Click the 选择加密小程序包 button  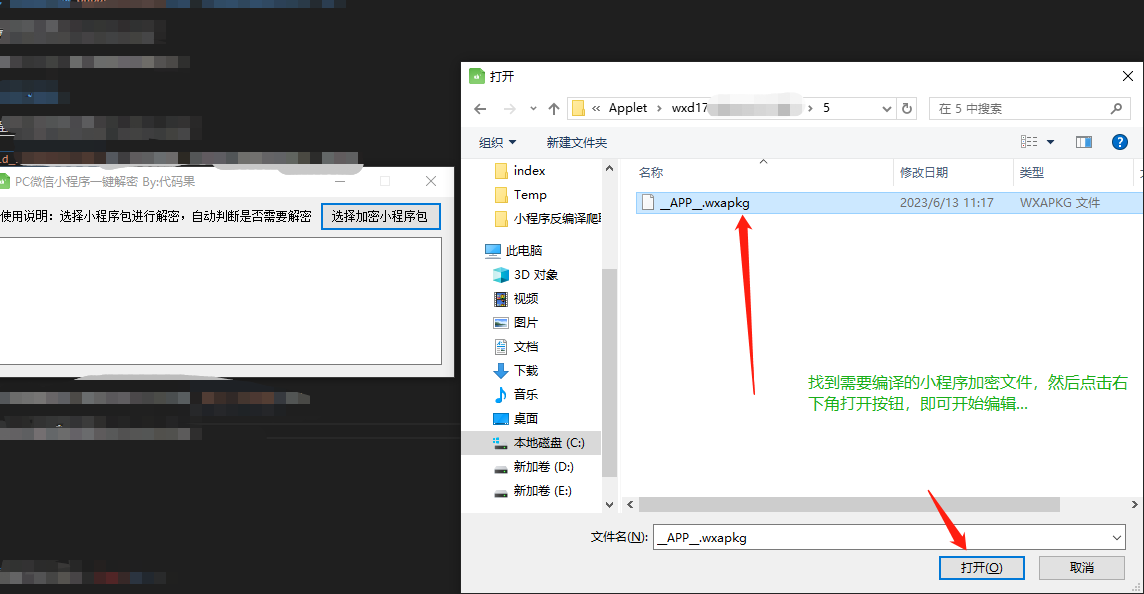[x=381, y=216]
